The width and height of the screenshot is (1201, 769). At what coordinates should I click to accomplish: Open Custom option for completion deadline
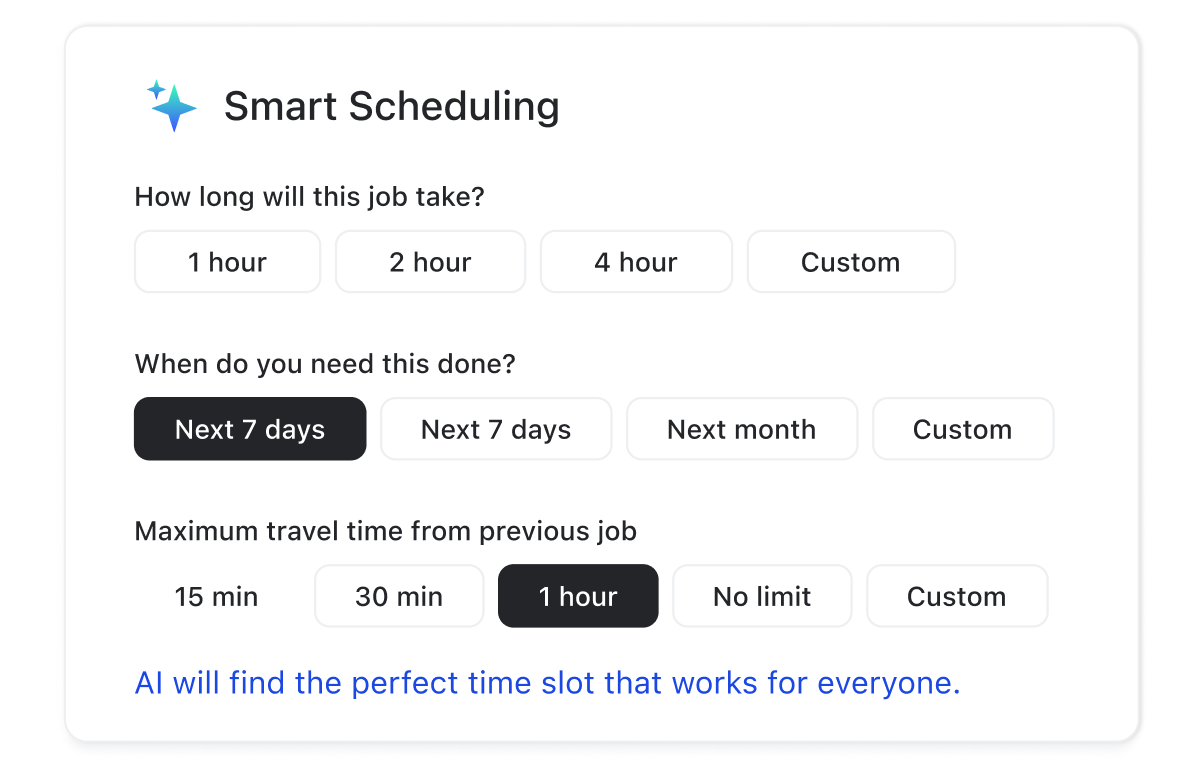(x=963, y=429)
